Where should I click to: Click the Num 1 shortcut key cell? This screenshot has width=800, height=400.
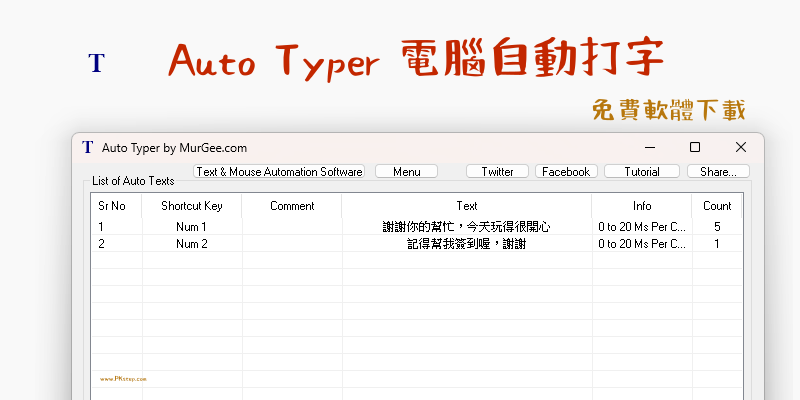click(192, 227)
